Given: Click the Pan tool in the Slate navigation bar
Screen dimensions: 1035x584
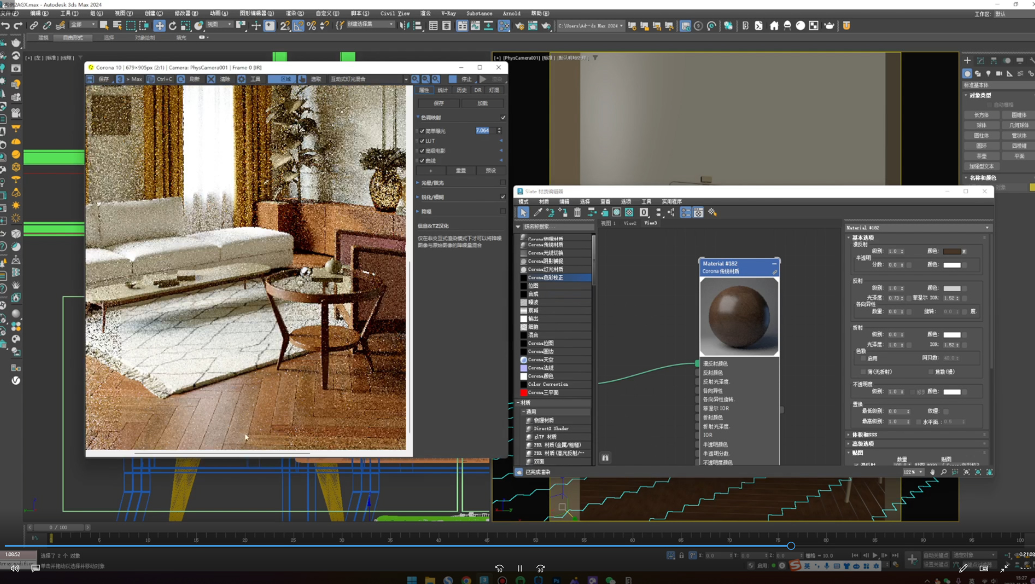Looking at the screenshot, I should [x=933, y=472].
